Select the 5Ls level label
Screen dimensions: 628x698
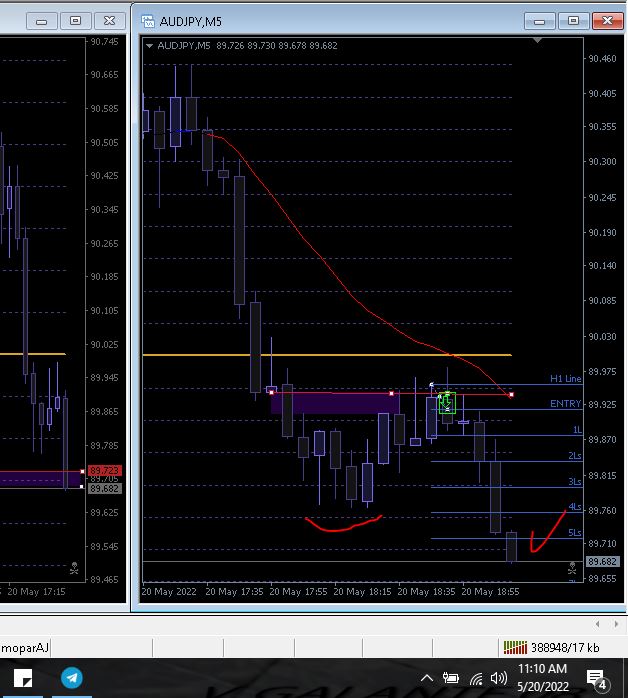coord(575,532)
